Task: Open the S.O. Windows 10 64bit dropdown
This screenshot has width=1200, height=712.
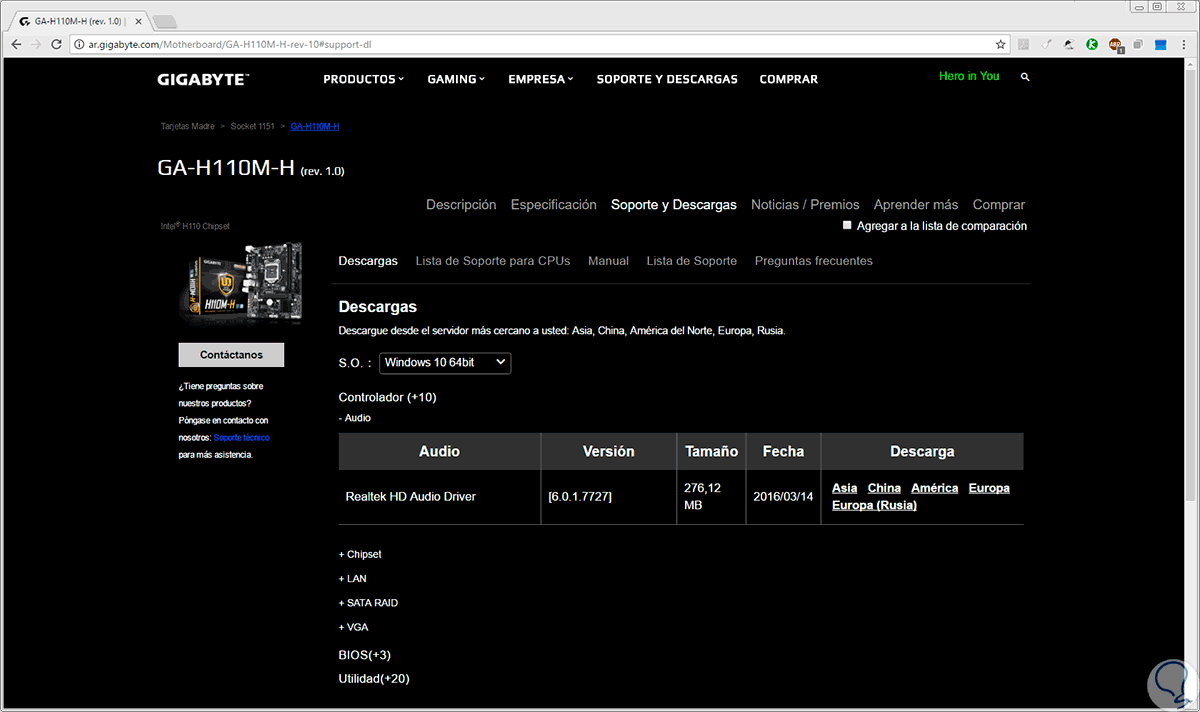Action: pos(445,363)
